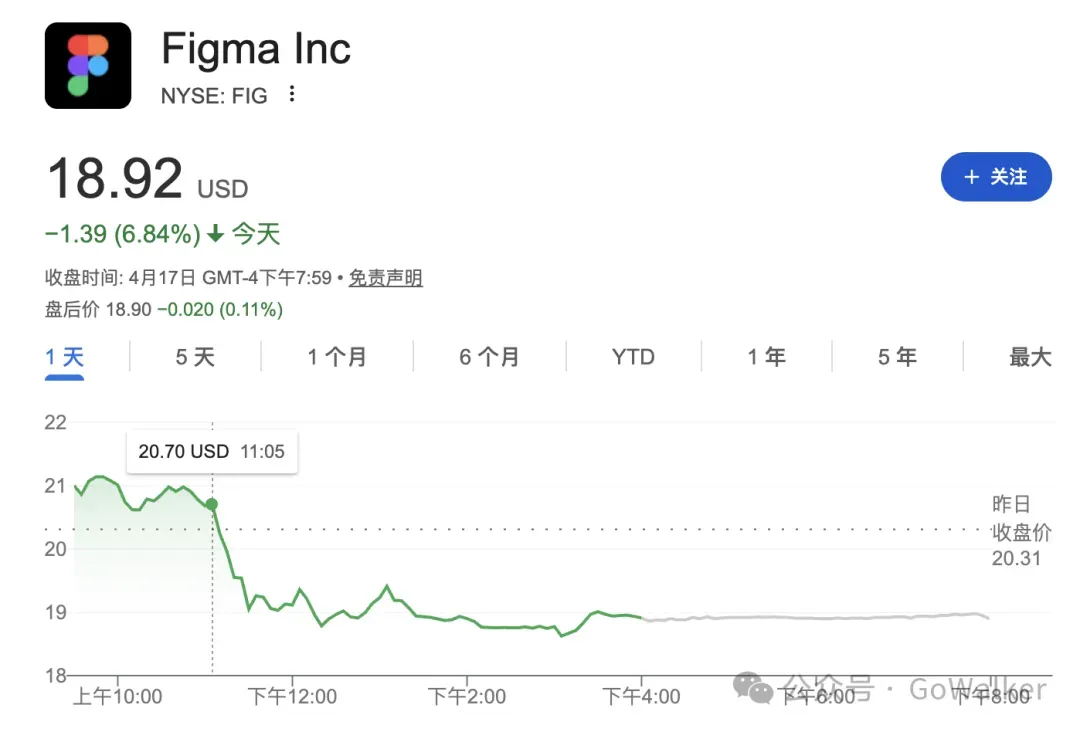
Task: Show the 最大 maximum range
Action: coord(1030,357)
